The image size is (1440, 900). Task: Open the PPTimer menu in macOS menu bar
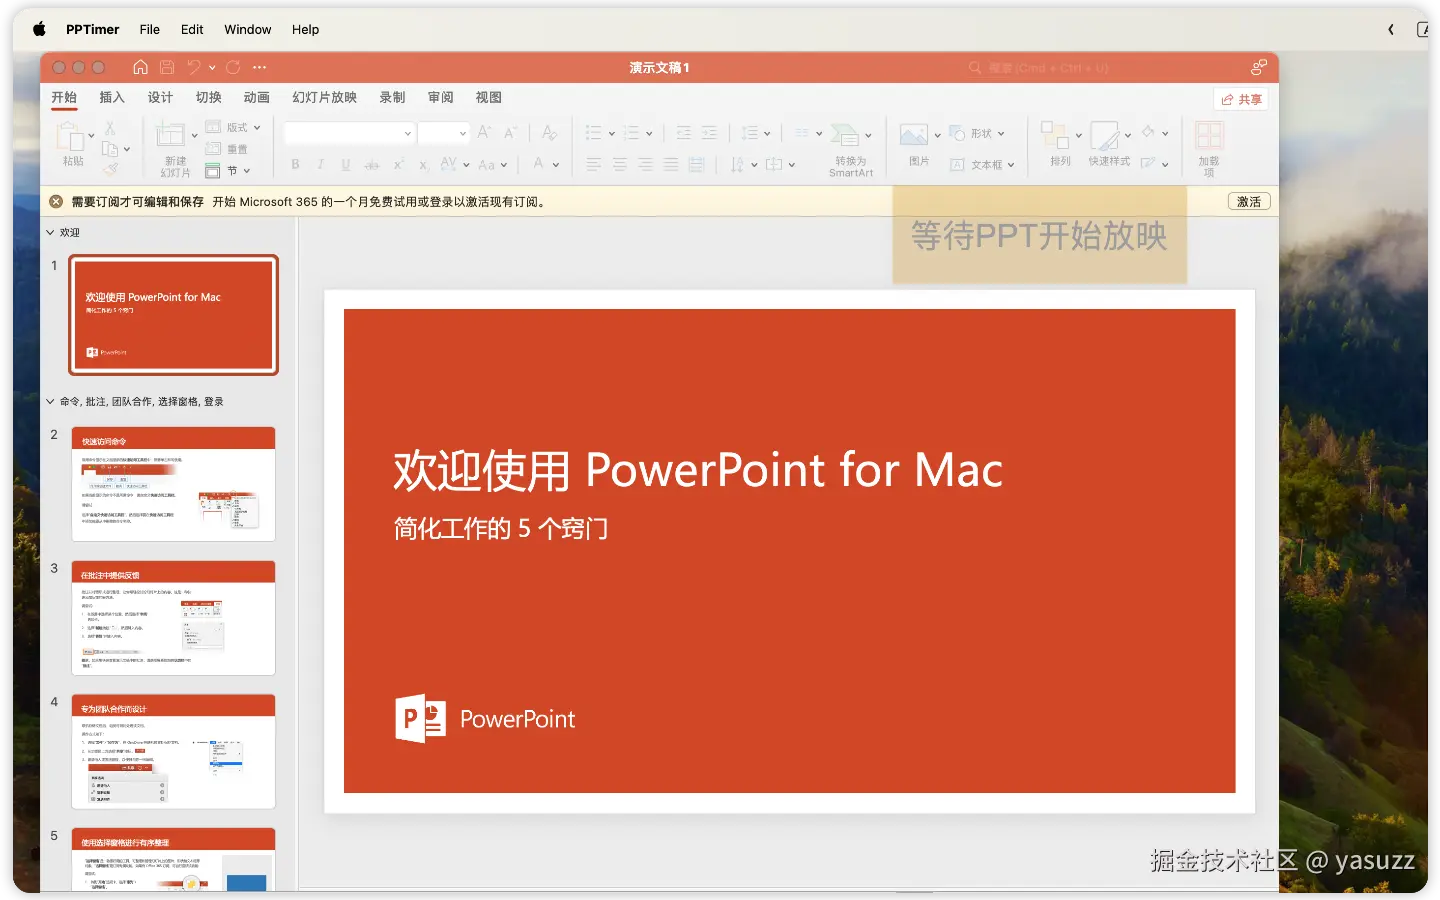92,29
